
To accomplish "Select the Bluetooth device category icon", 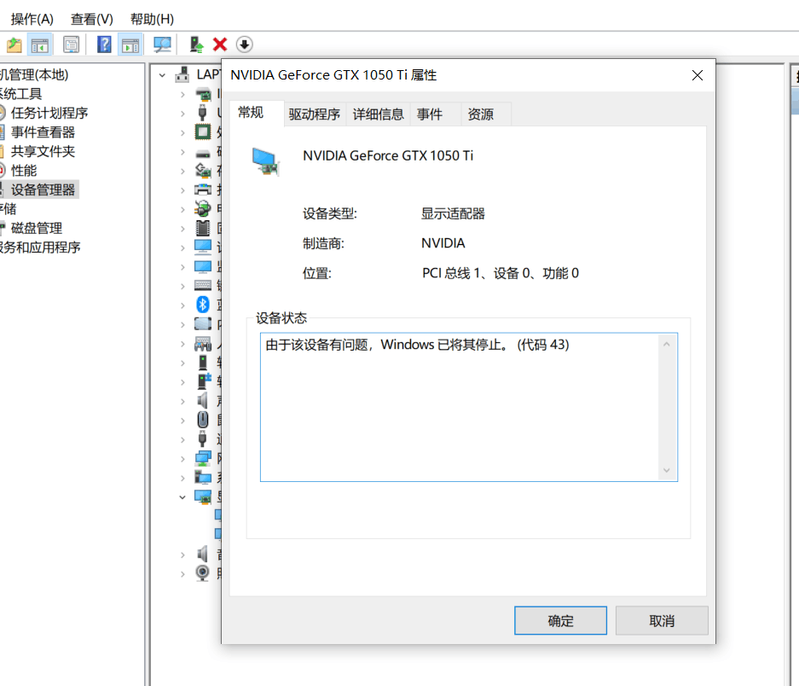I will point(203,305).
